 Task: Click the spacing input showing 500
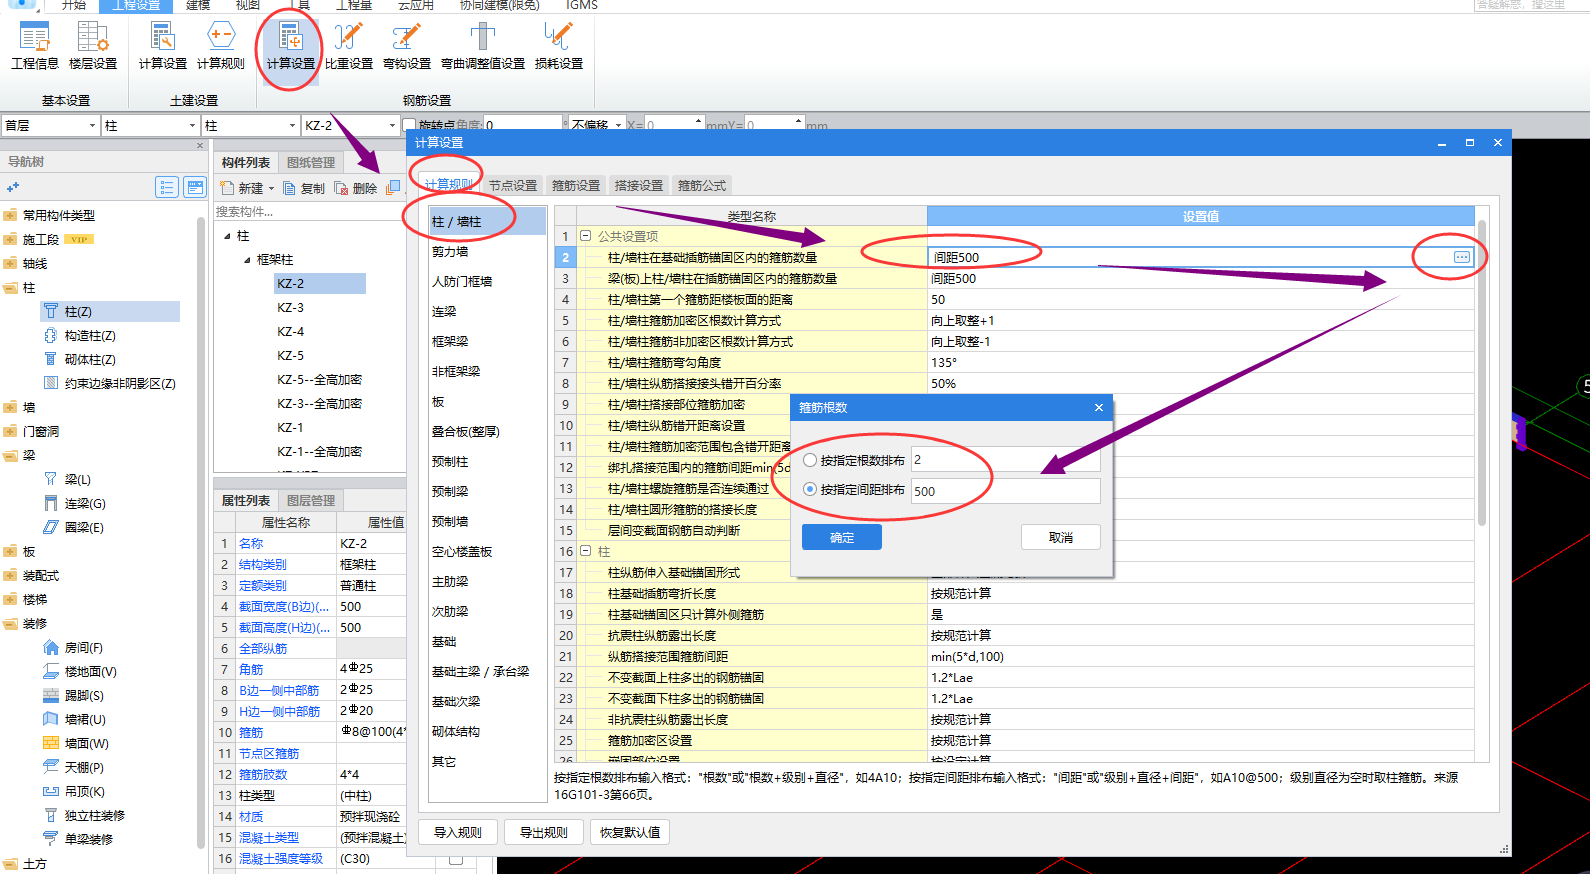tap(1005, 491)
